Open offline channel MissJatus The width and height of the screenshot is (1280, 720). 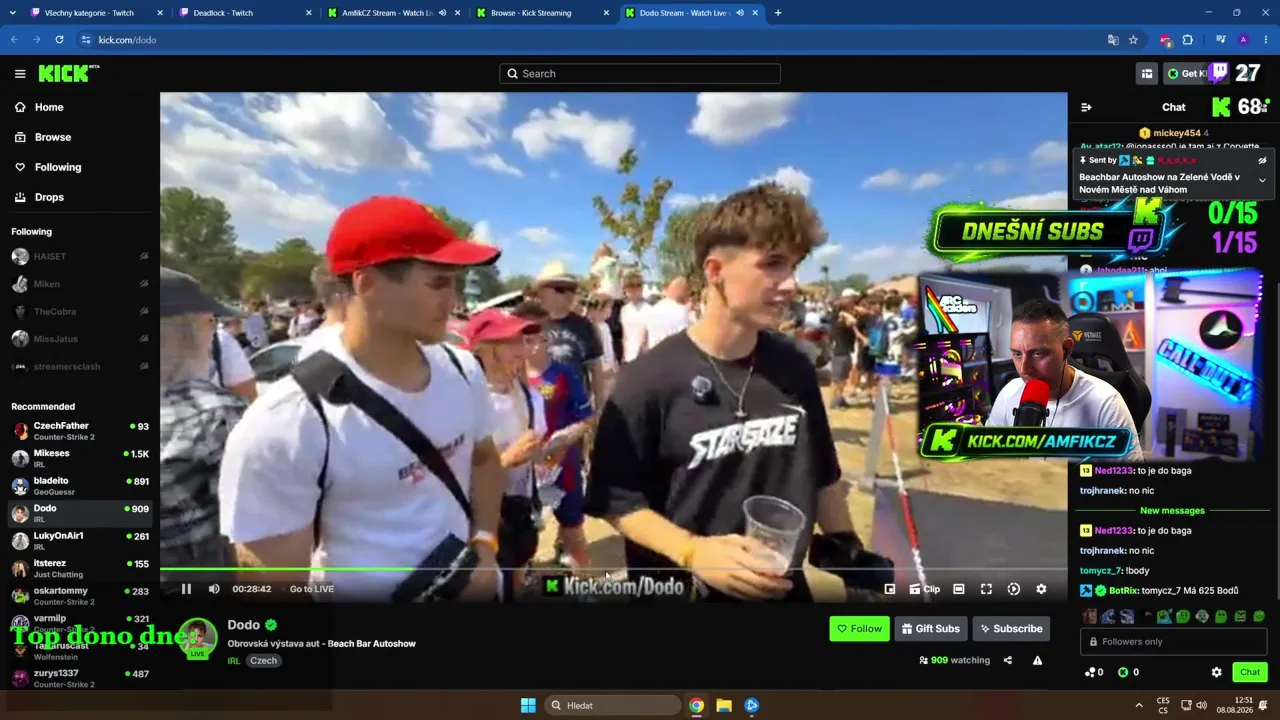[x=80, y=339]
